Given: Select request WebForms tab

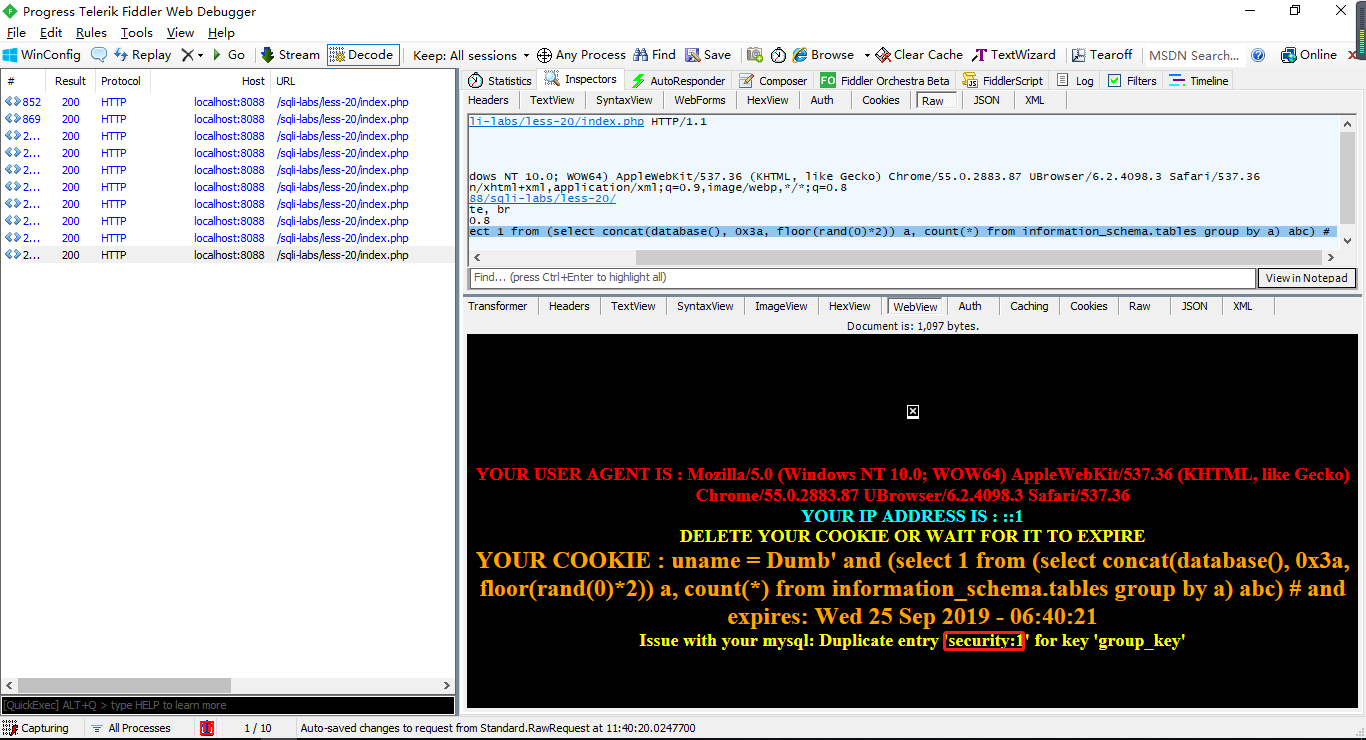Looking at the screenshot, I should [x=700, y=100].
